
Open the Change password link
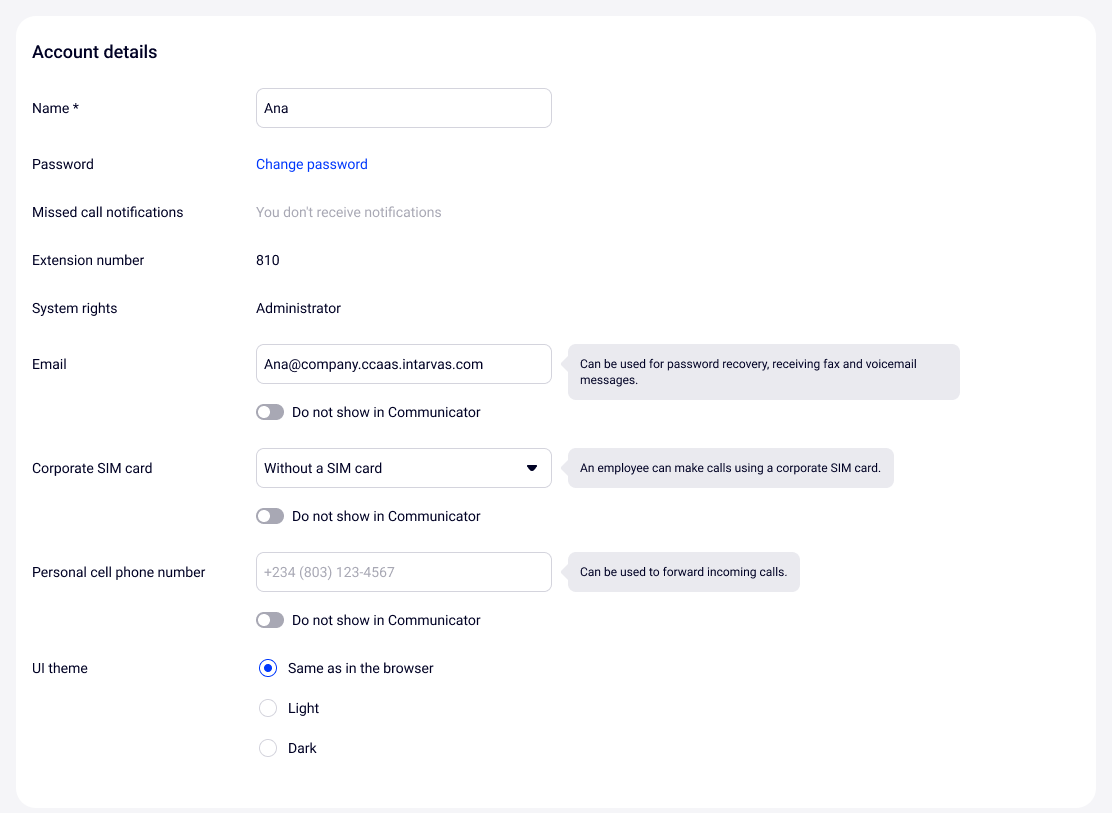coord(311,164)
